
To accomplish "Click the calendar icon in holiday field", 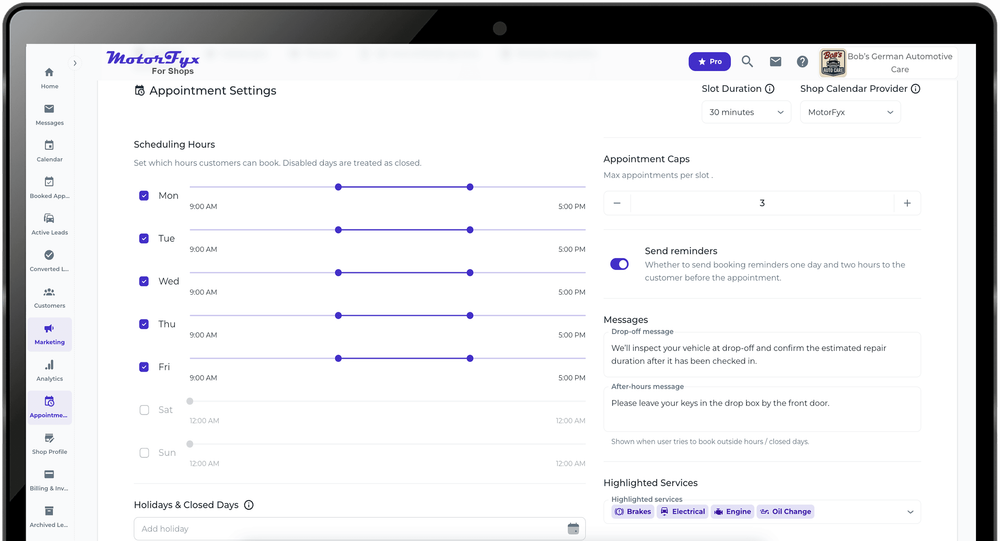I will [573, 528].
